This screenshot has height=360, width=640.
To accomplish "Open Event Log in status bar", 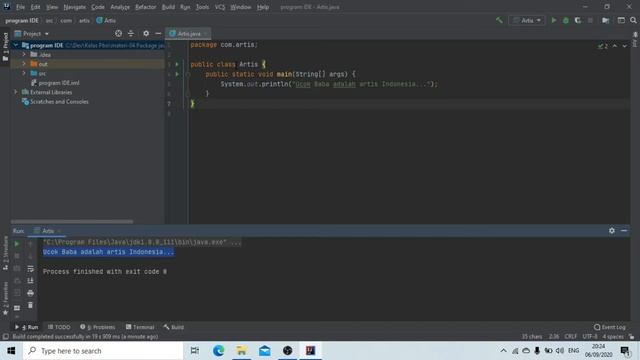I will (610, 327).
